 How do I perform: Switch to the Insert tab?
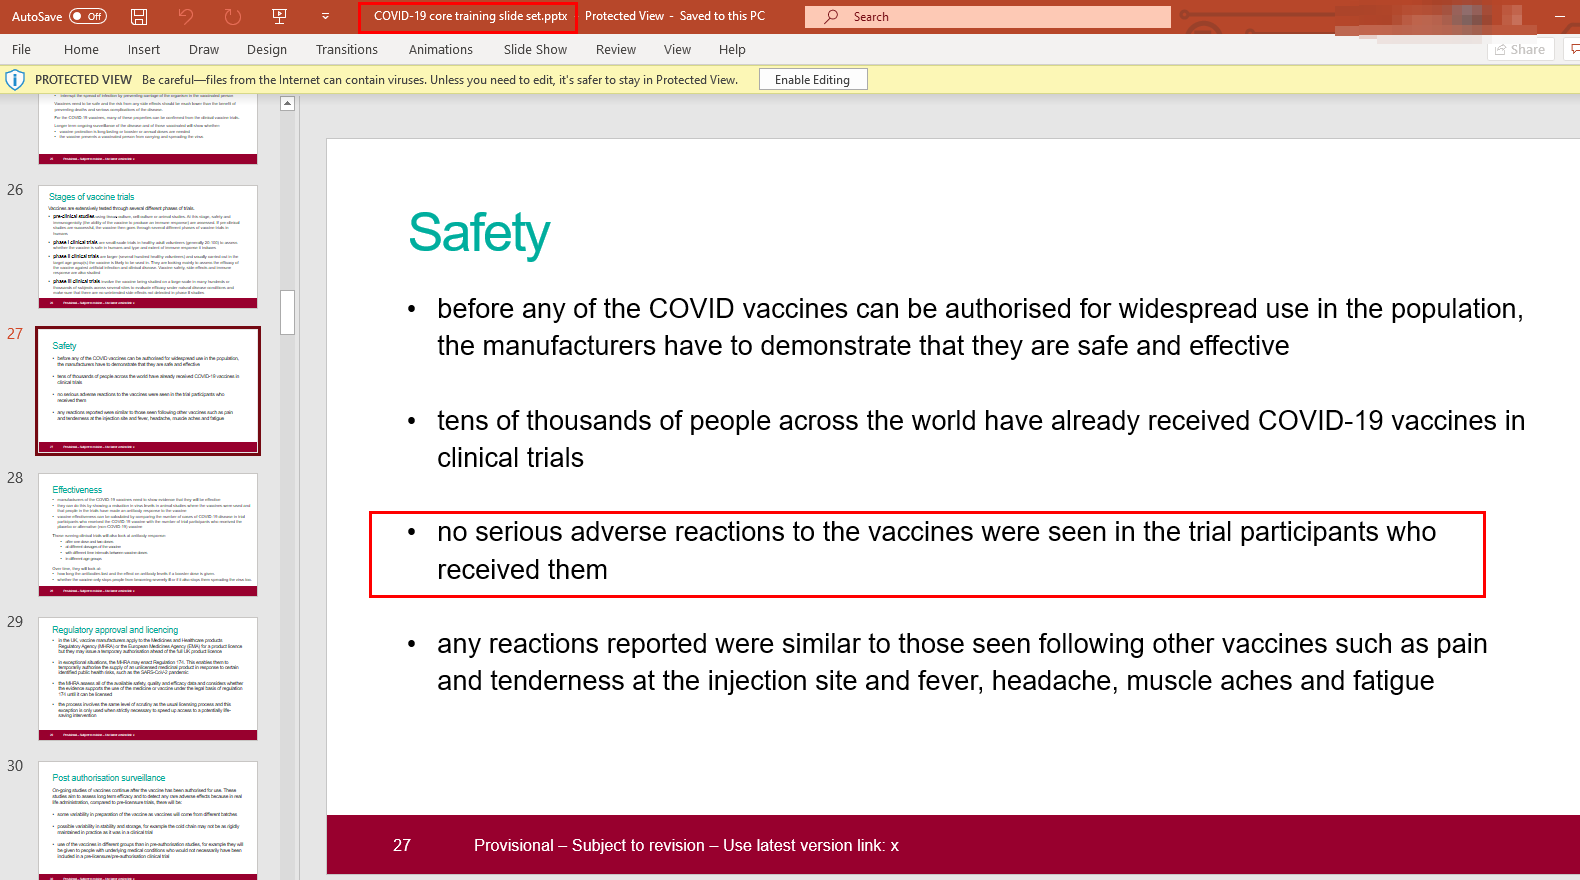144,49
